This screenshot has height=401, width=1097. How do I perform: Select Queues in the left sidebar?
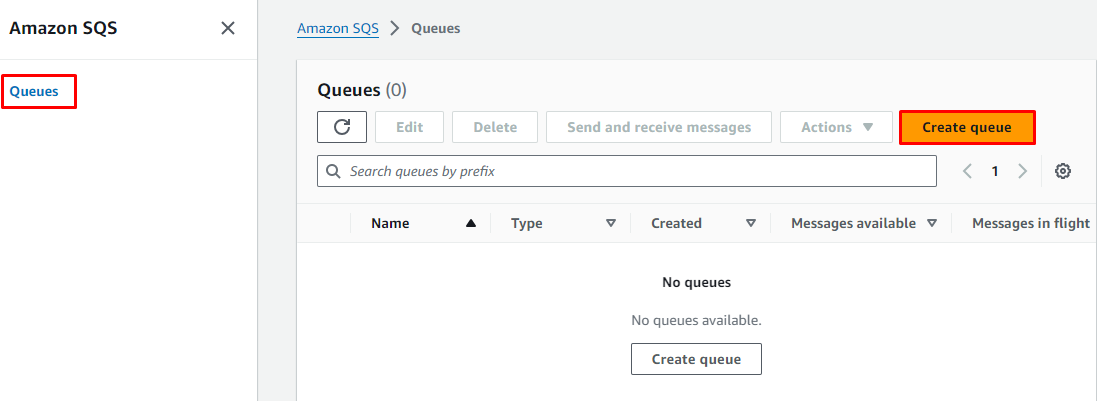34,92
